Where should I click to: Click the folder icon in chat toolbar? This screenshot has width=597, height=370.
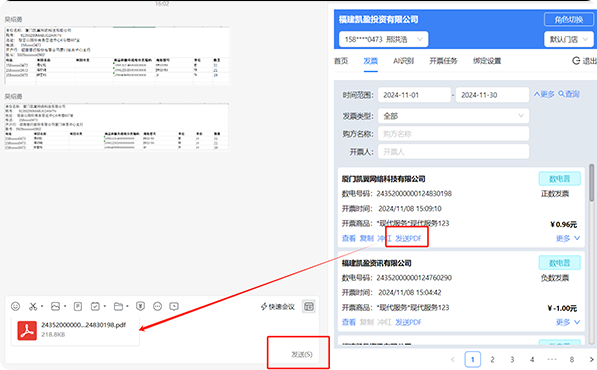(x=118, y=306)
